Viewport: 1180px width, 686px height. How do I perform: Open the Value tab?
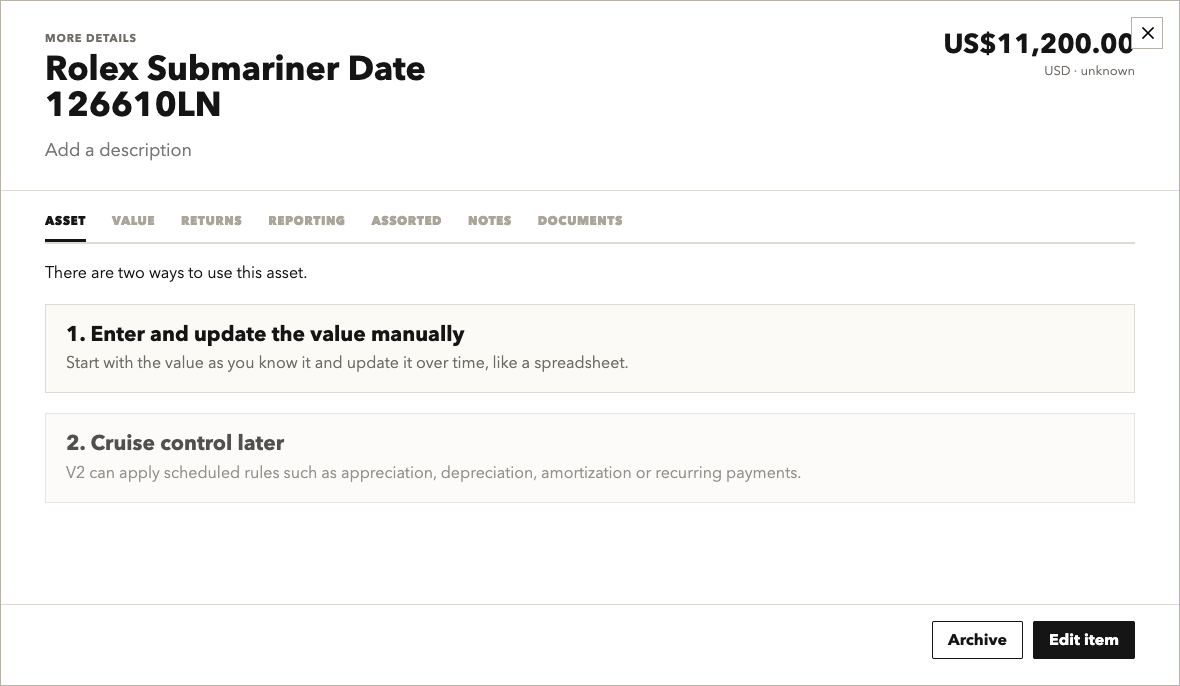(x=133, y=220)
